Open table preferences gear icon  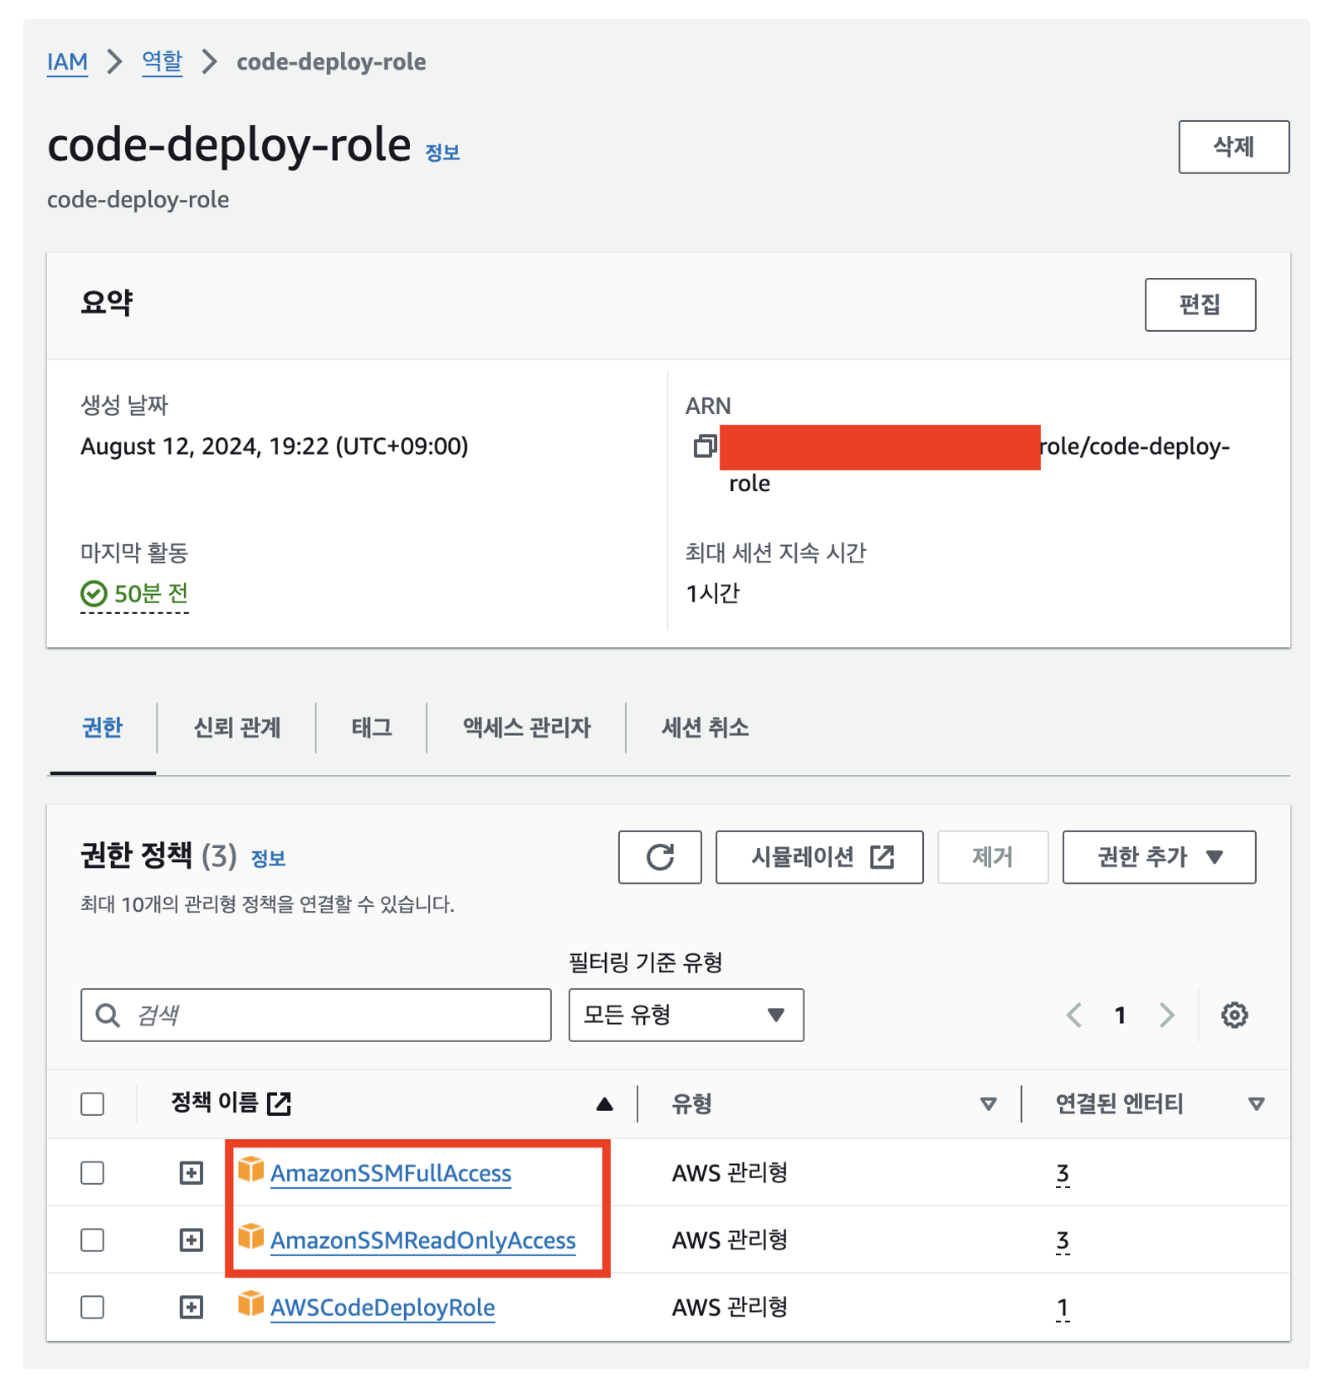(x=1234, y=1015)
